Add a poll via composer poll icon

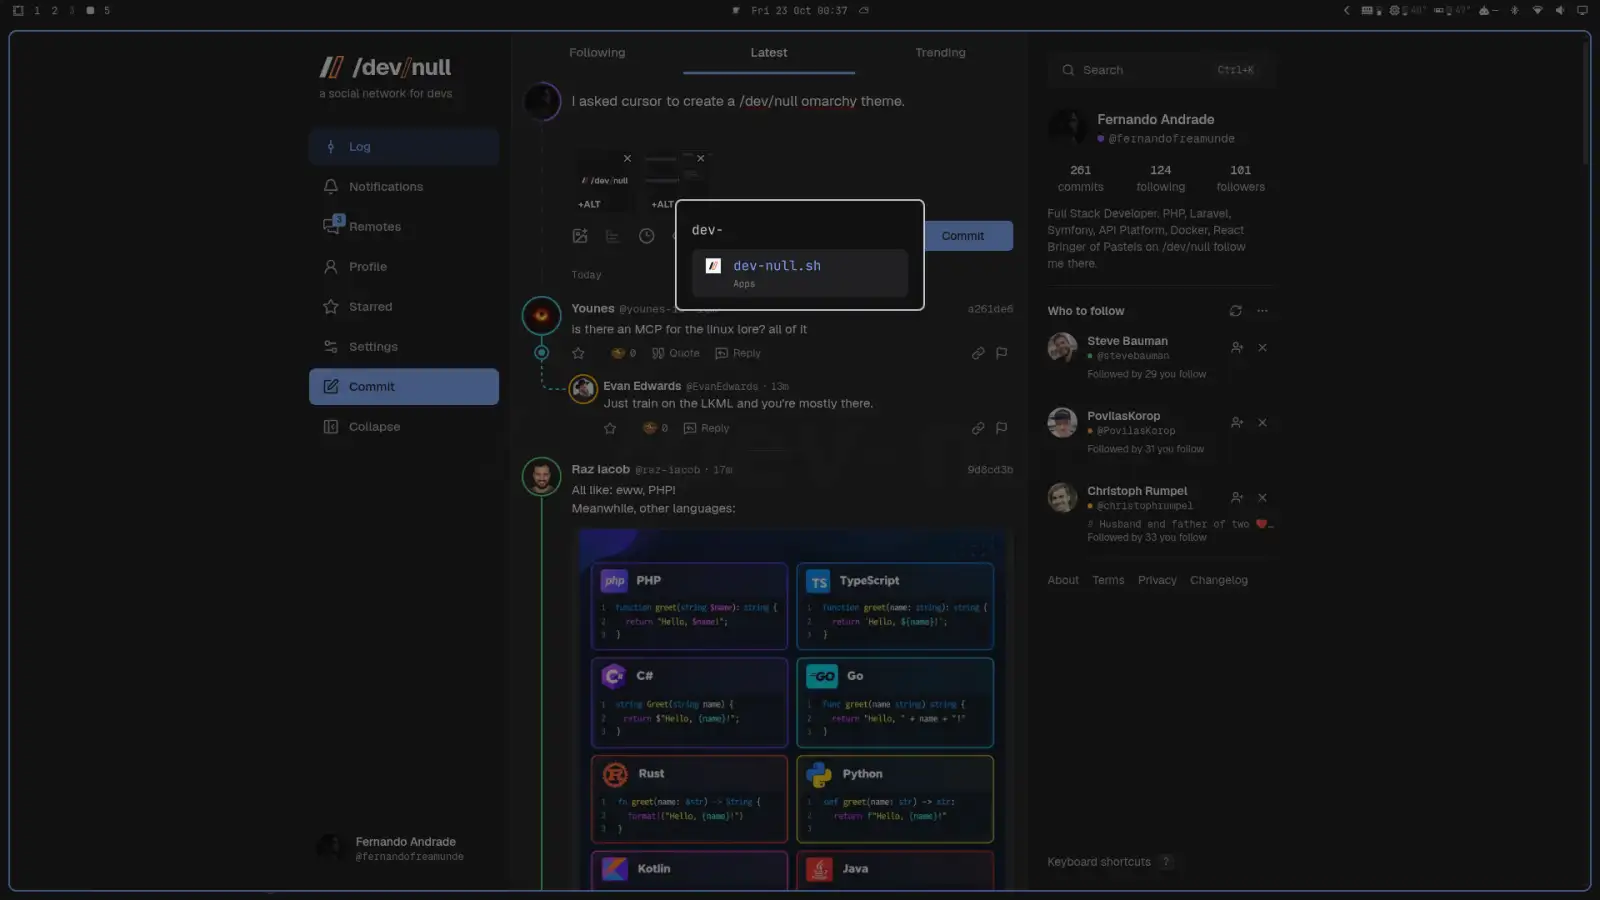click(613, 236)
